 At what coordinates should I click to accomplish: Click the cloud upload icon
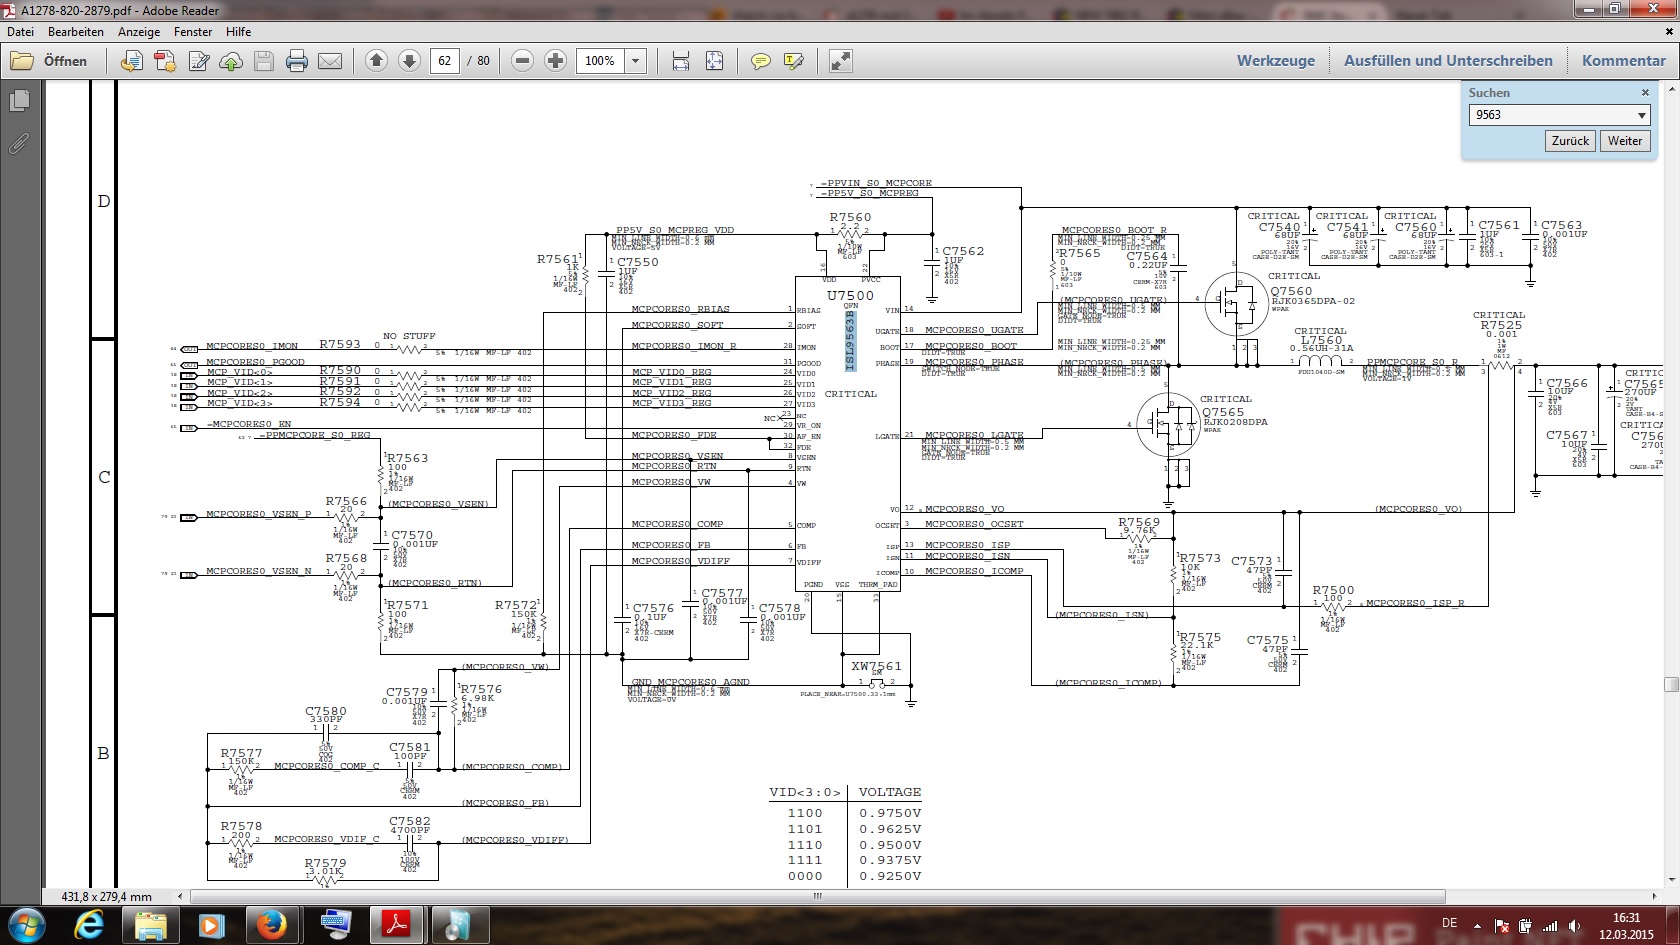point(231,61)
